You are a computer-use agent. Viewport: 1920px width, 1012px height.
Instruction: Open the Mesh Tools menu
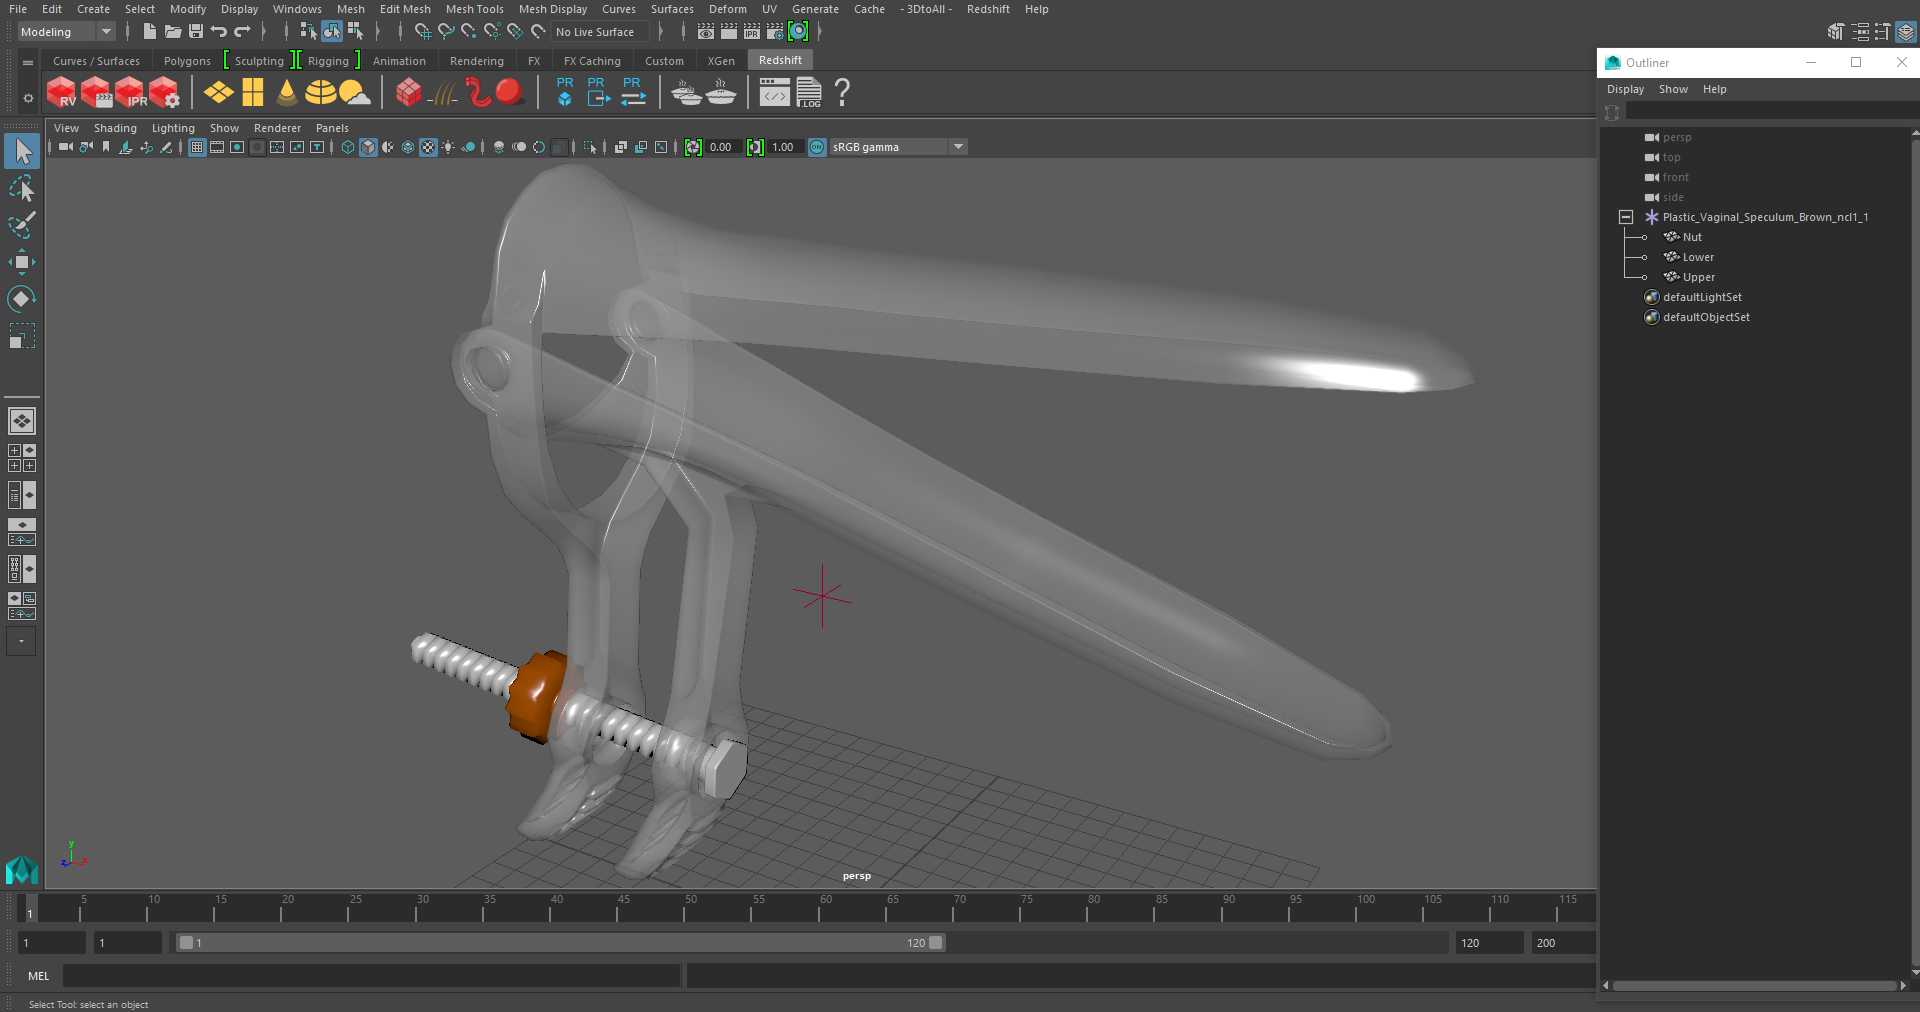(474, 9)
